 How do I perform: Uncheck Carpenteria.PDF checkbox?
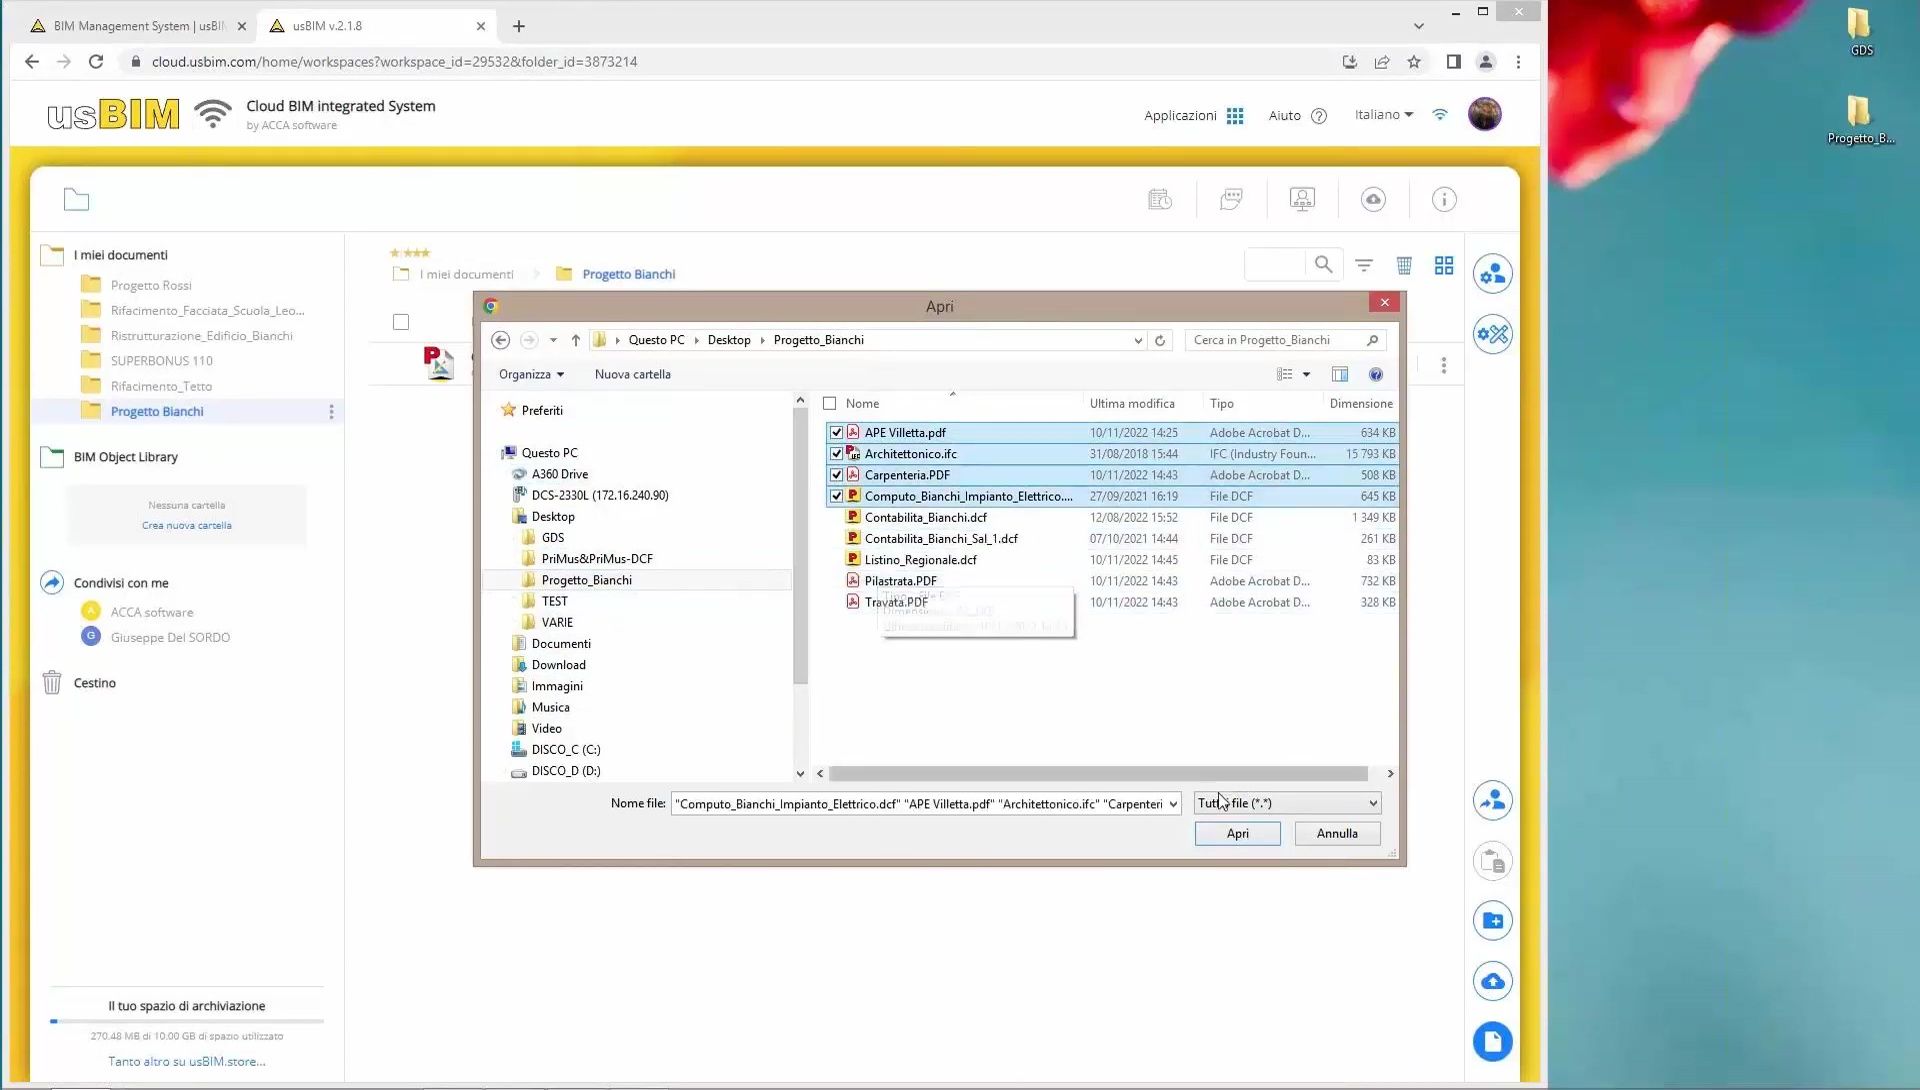(x=836, y=475)
